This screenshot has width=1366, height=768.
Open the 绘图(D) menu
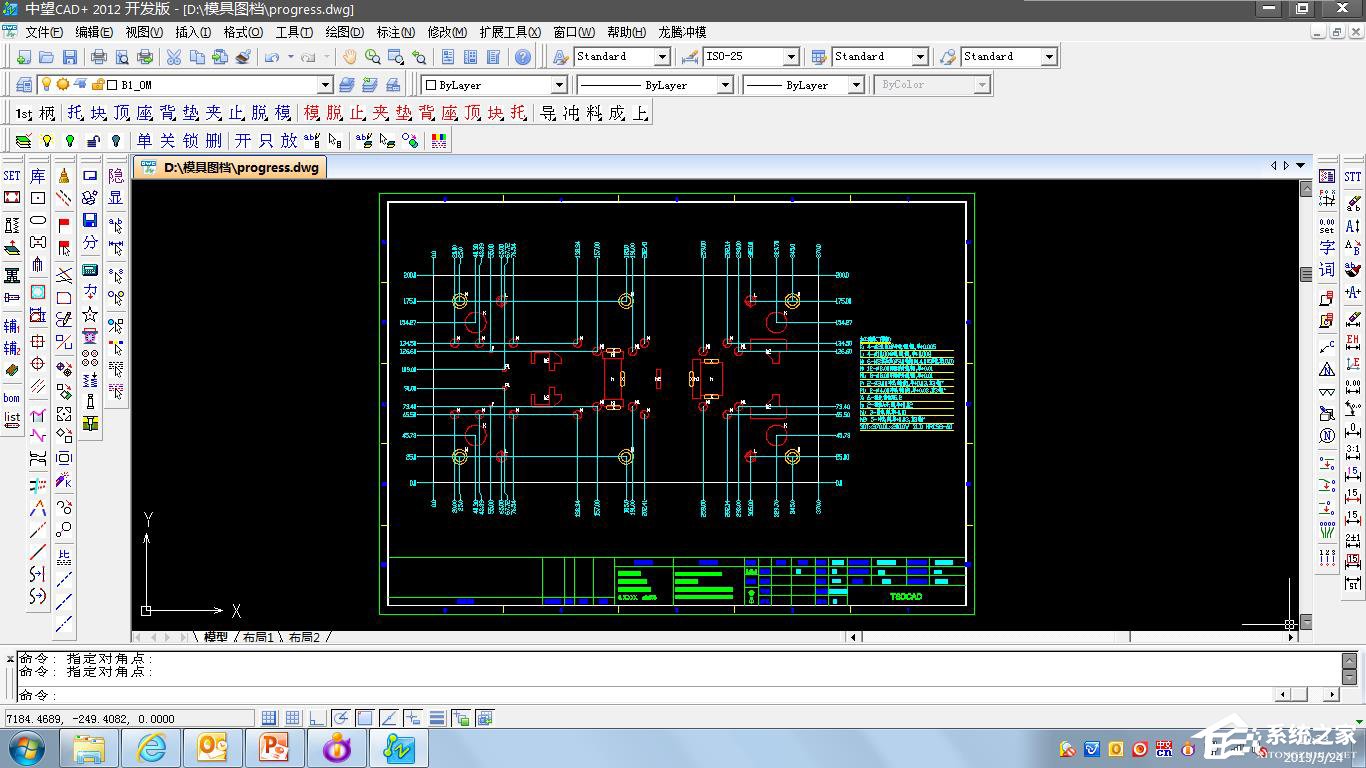(x=344, y=33)
